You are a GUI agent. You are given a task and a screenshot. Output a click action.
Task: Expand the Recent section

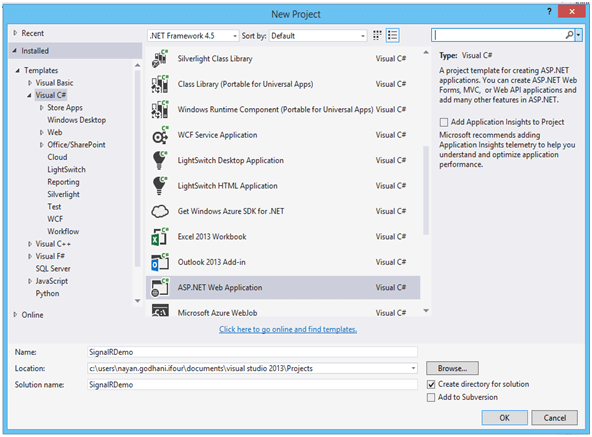tap(15, 33)
